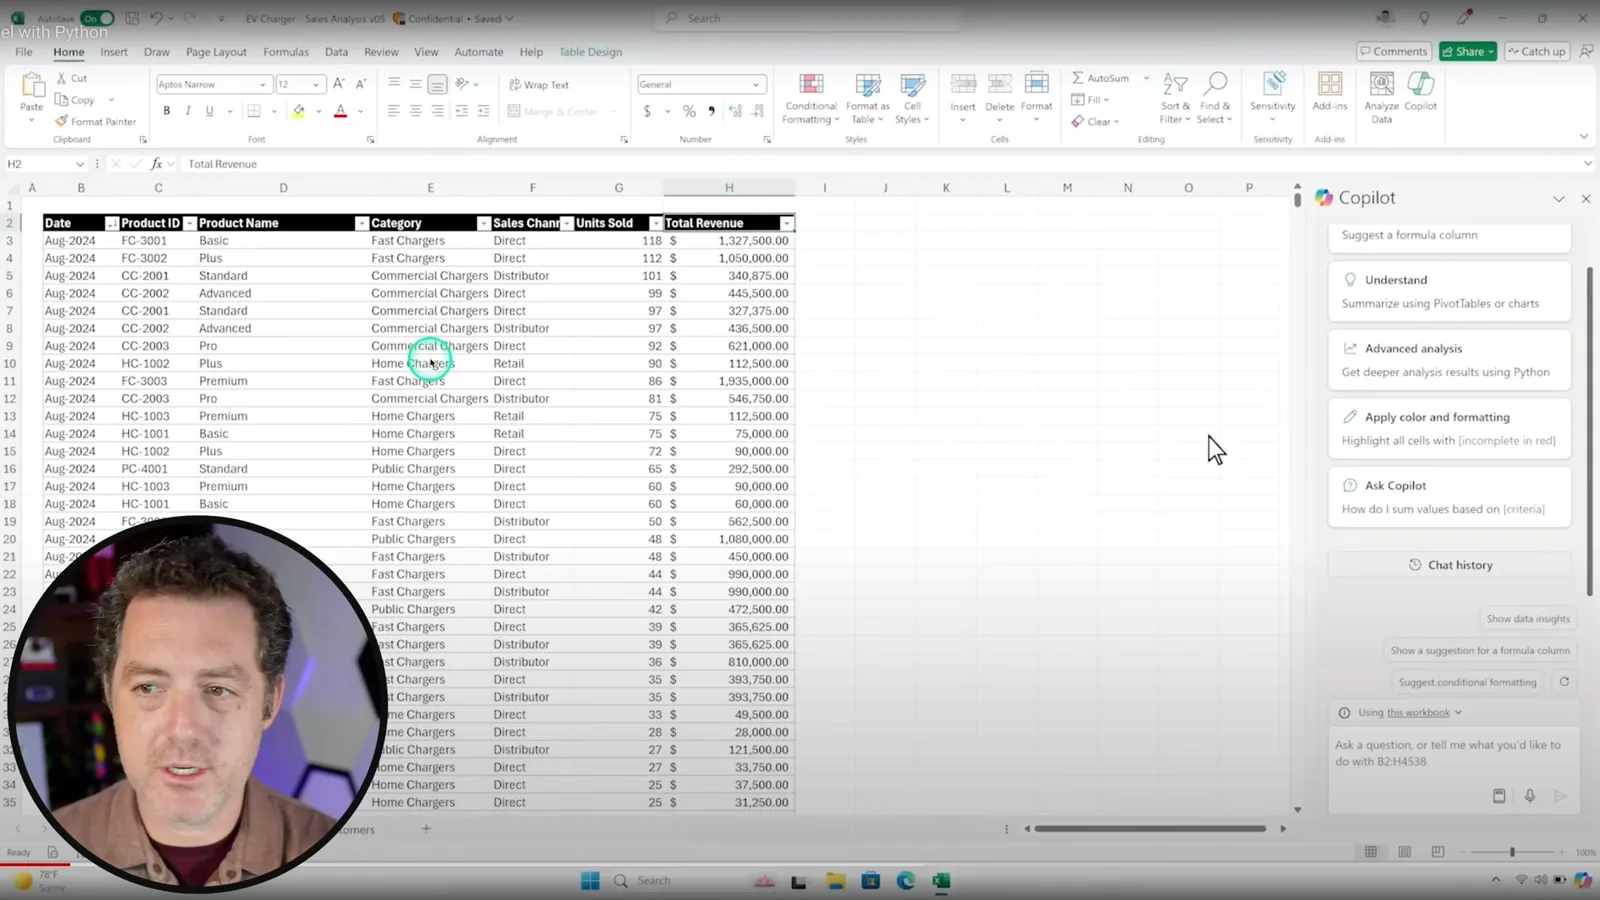Click the Analyze Data button

coord(1381,99)
